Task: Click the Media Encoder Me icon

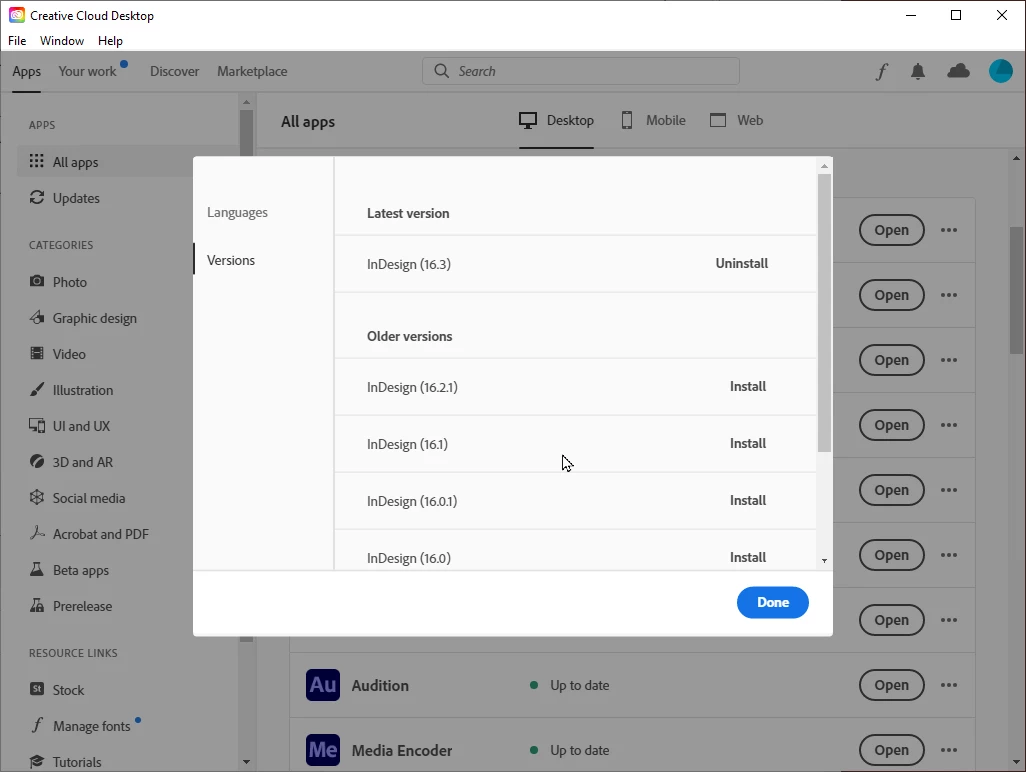Action: 323,750
